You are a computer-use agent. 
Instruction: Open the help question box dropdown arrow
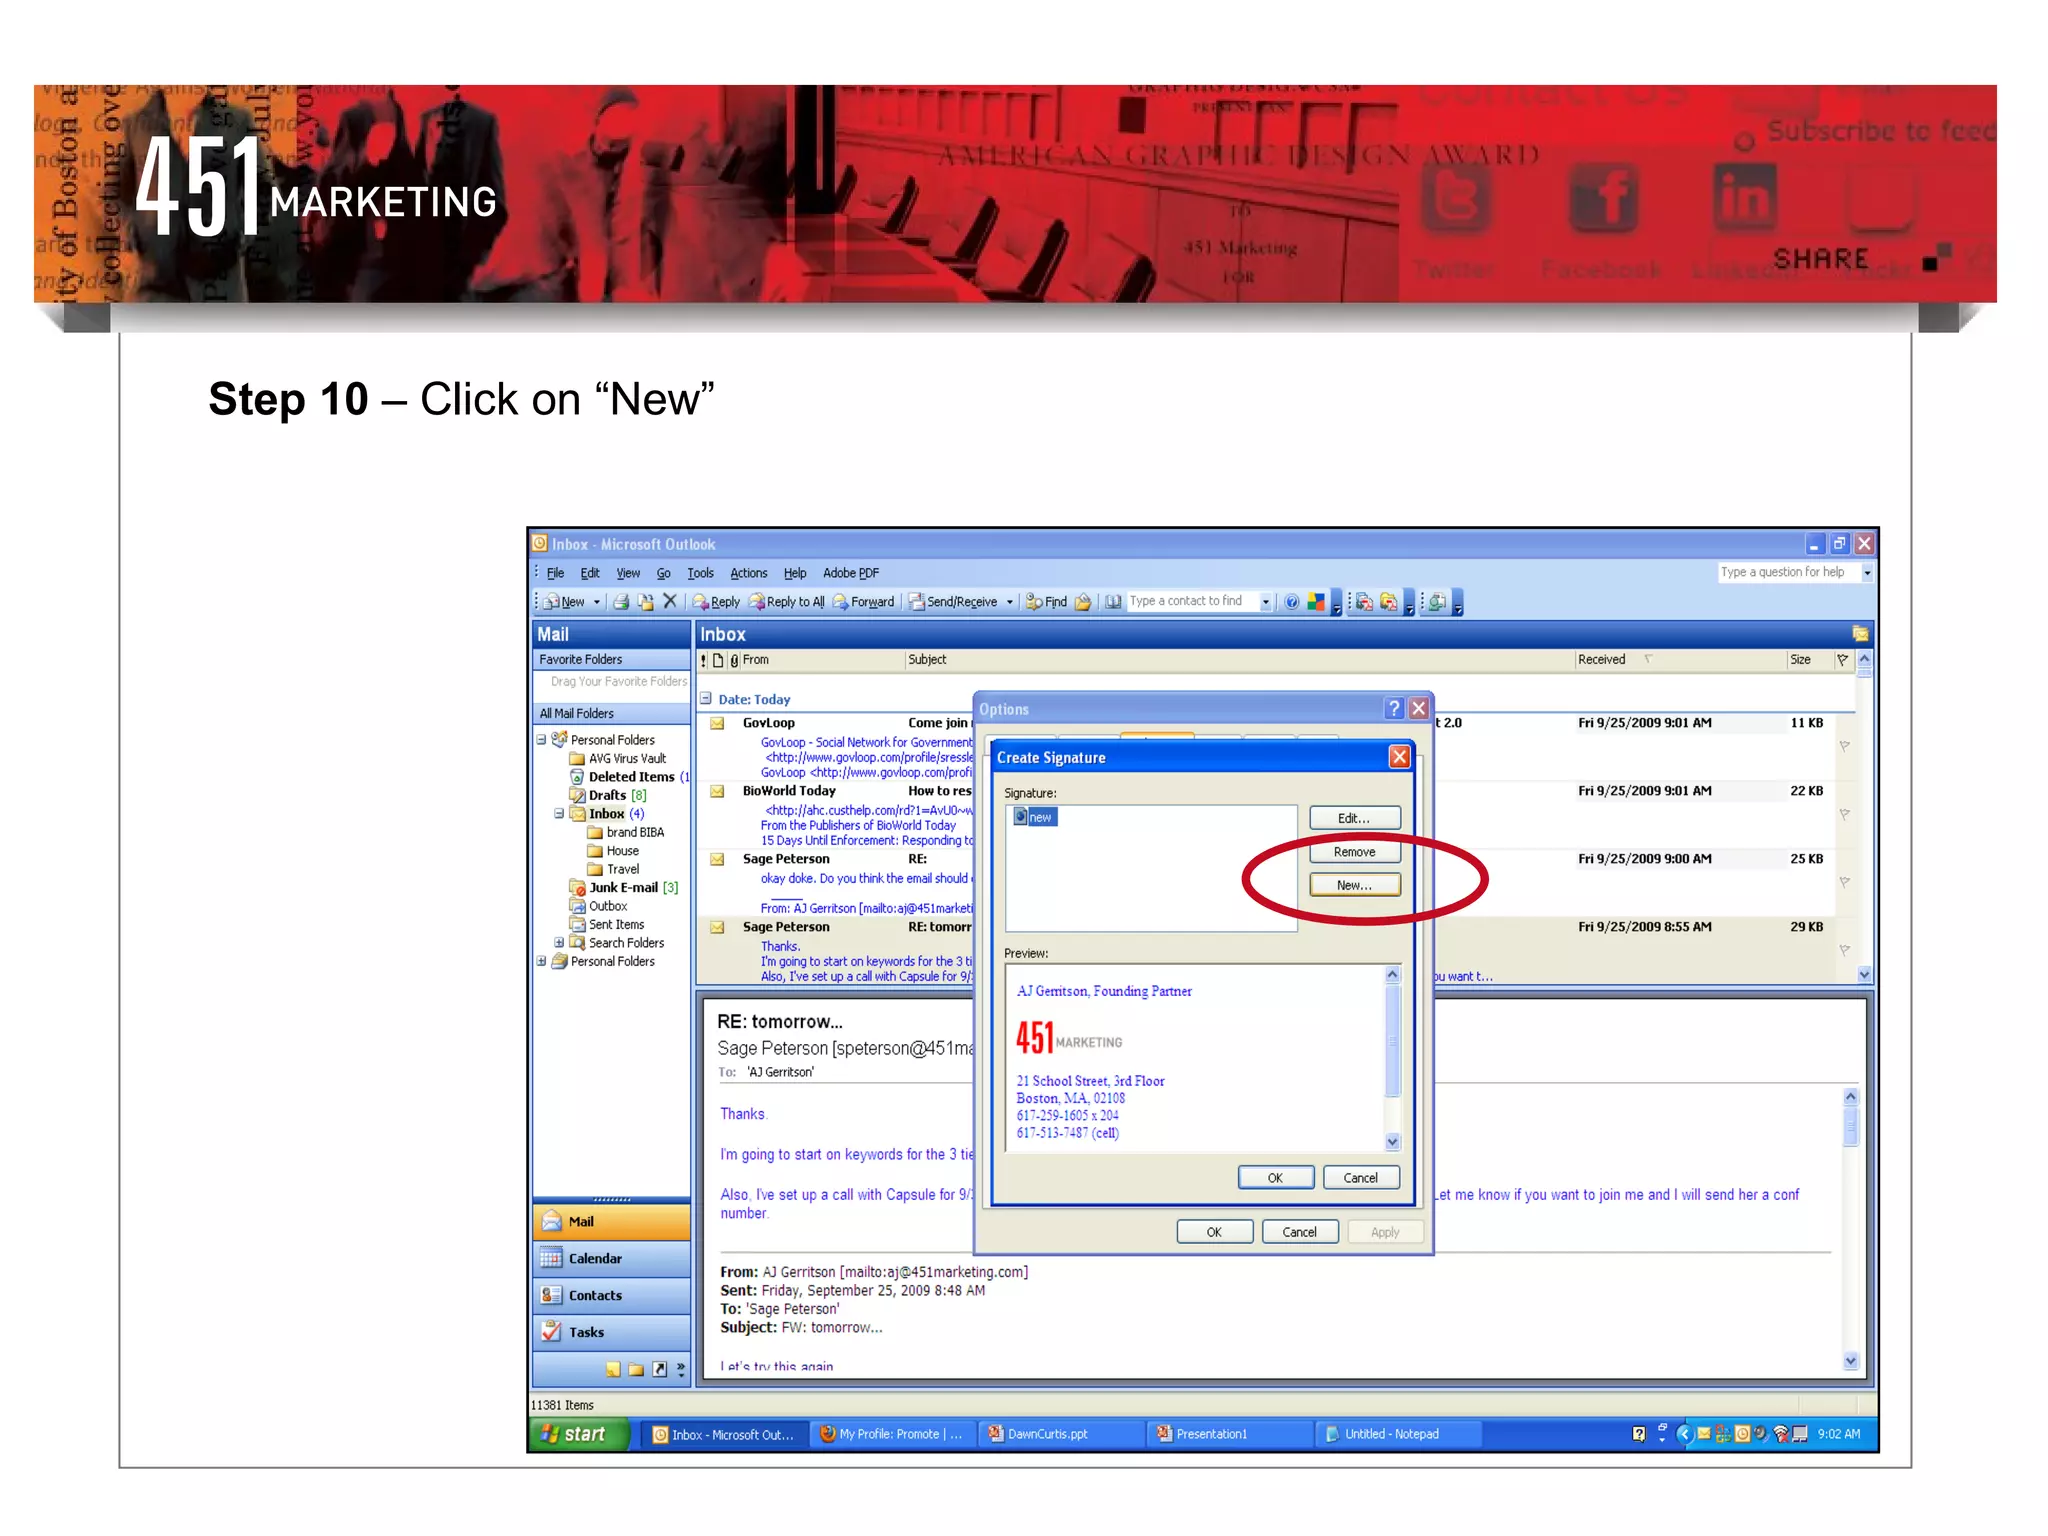pos(1867,573)
